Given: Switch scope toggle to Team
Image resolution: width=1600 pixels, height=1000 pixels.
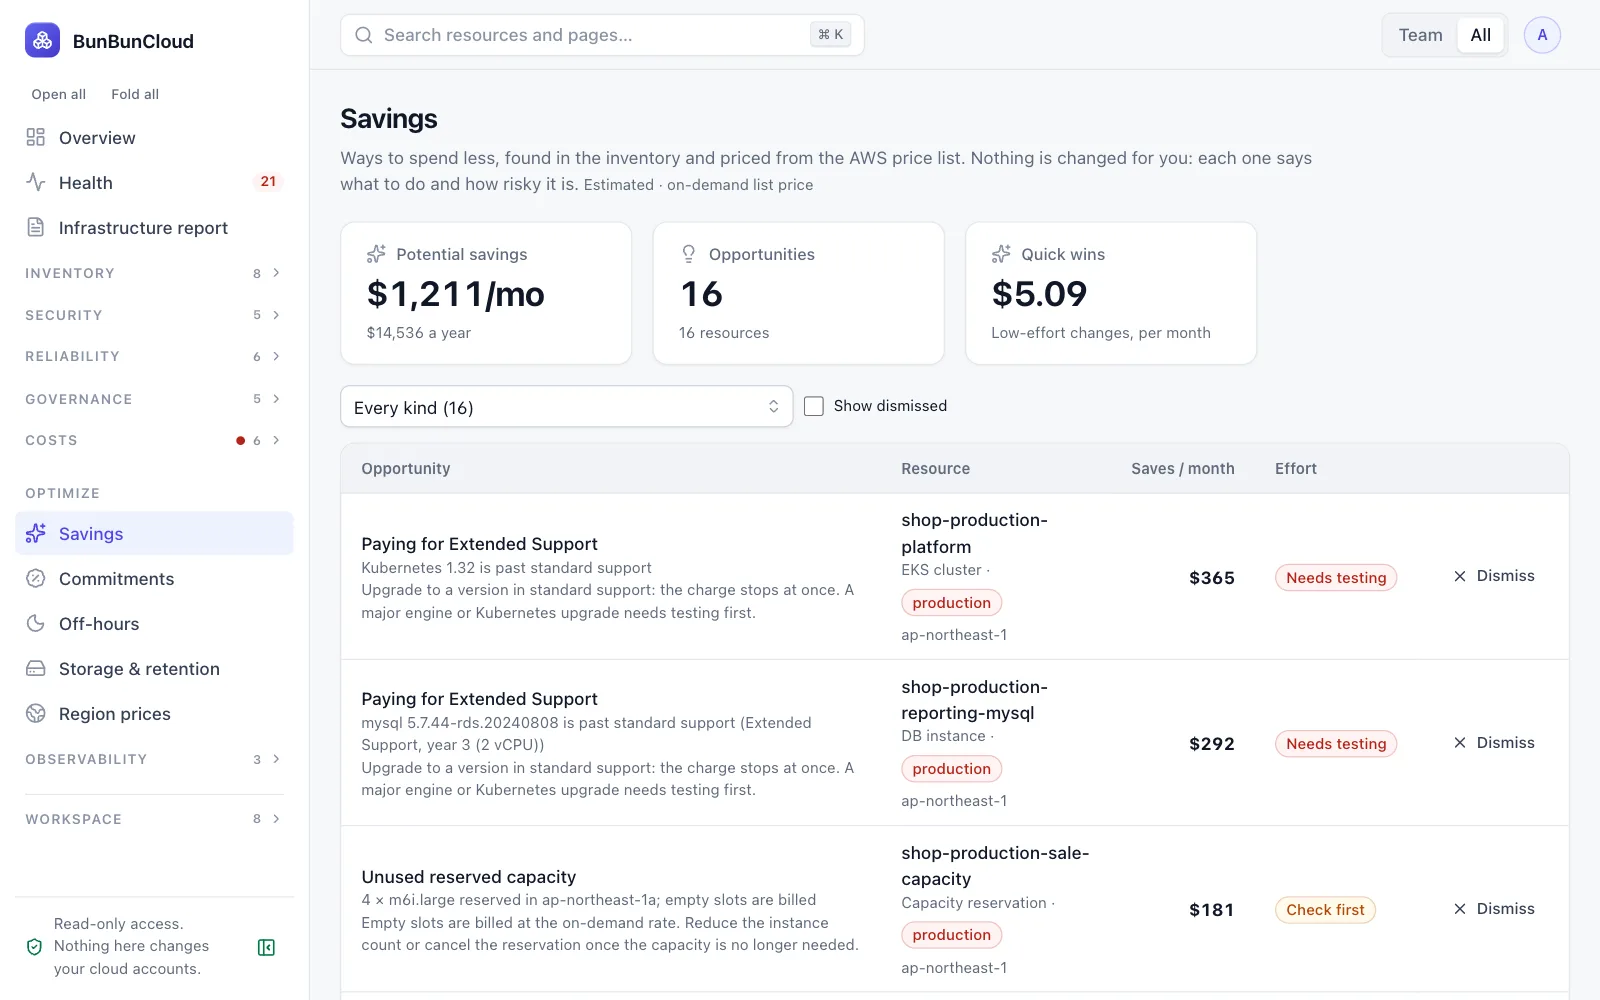Looking at the screenshot, I should [x=1420, y=35].
